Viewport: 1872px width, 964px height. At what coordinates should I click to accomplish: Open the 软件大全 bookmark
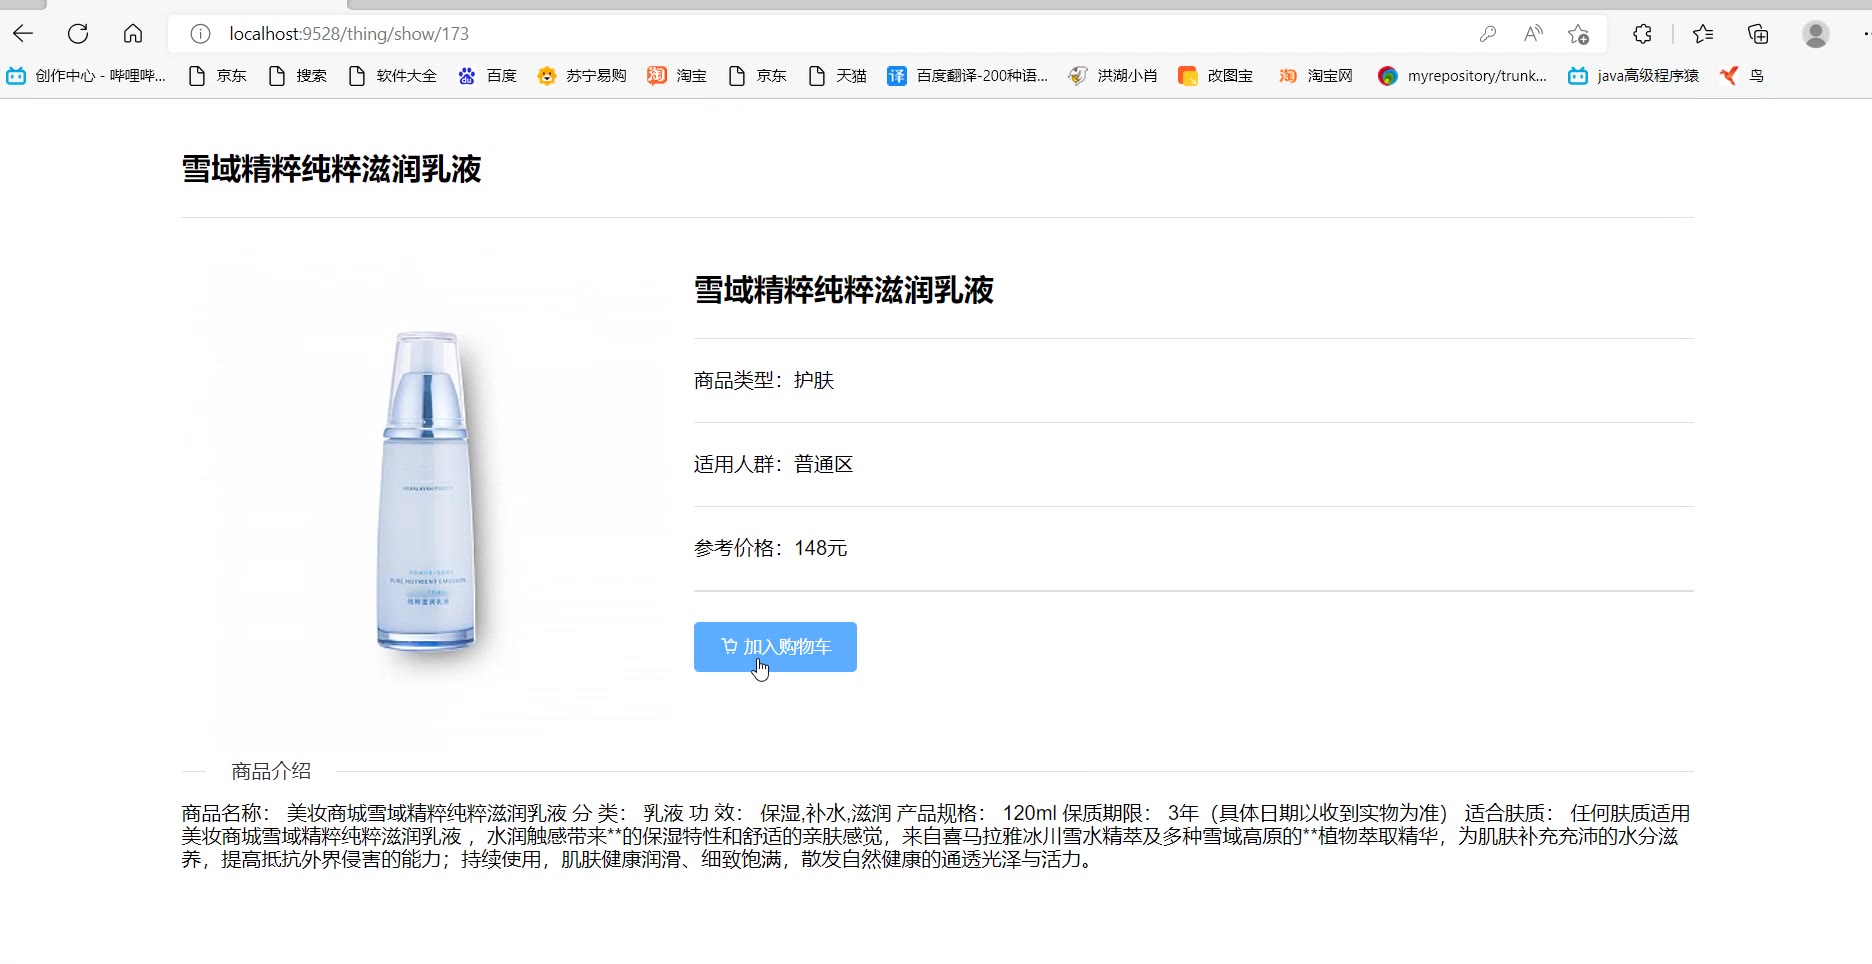[x=392, y=76]
